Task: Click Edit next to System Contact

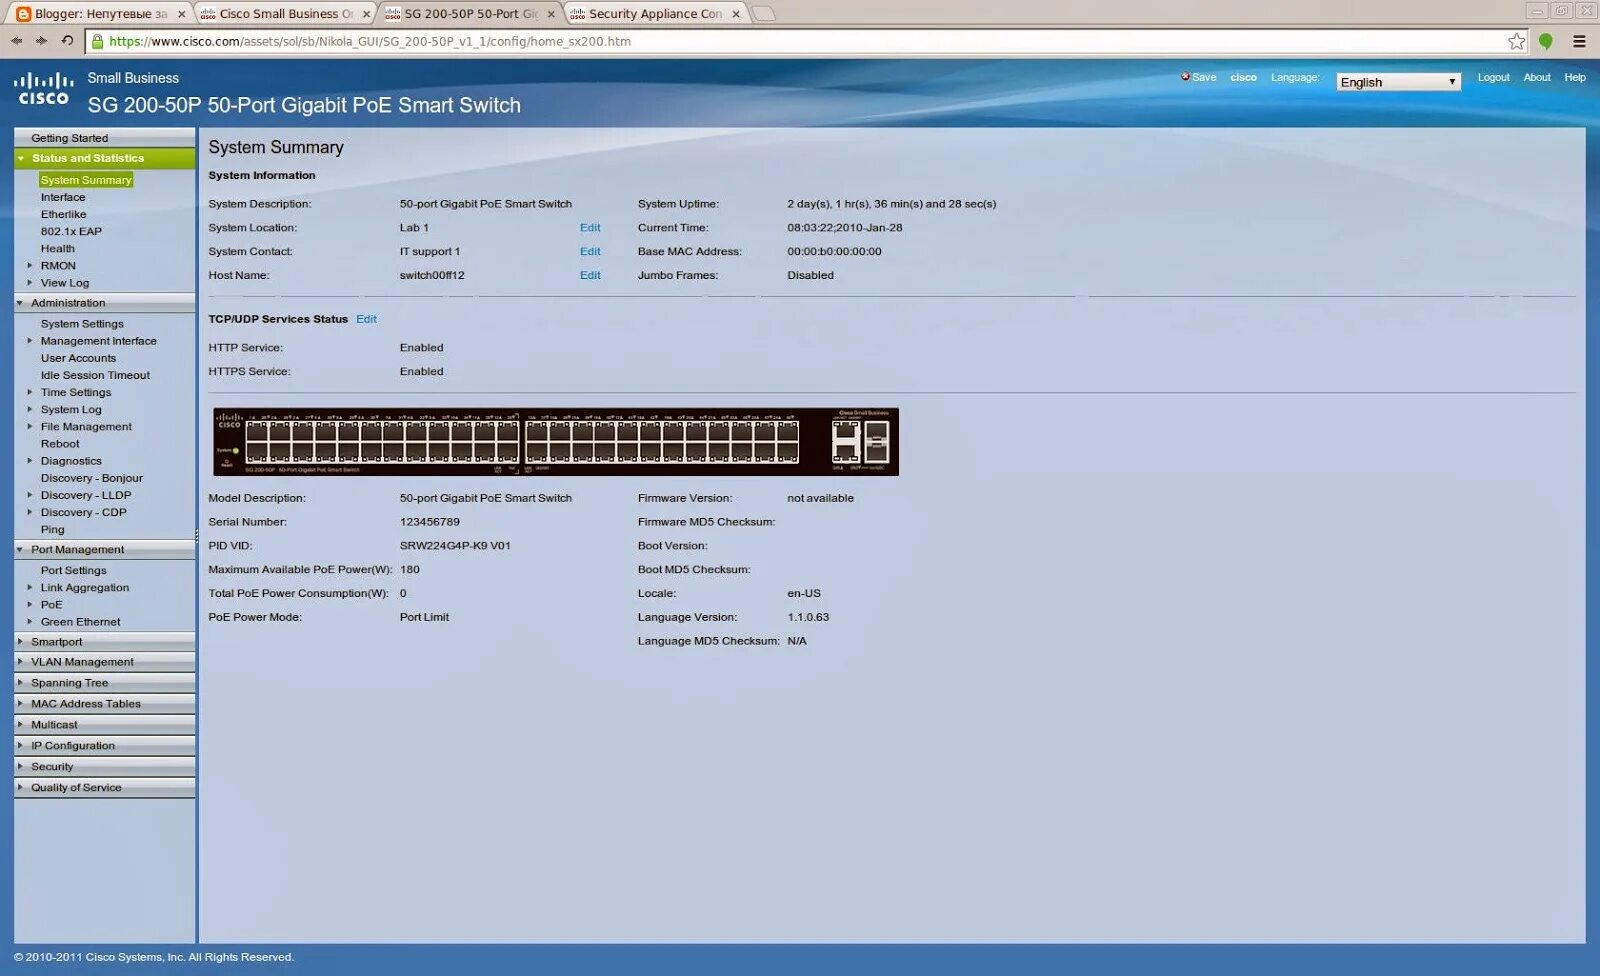Action: coord(590,252)
